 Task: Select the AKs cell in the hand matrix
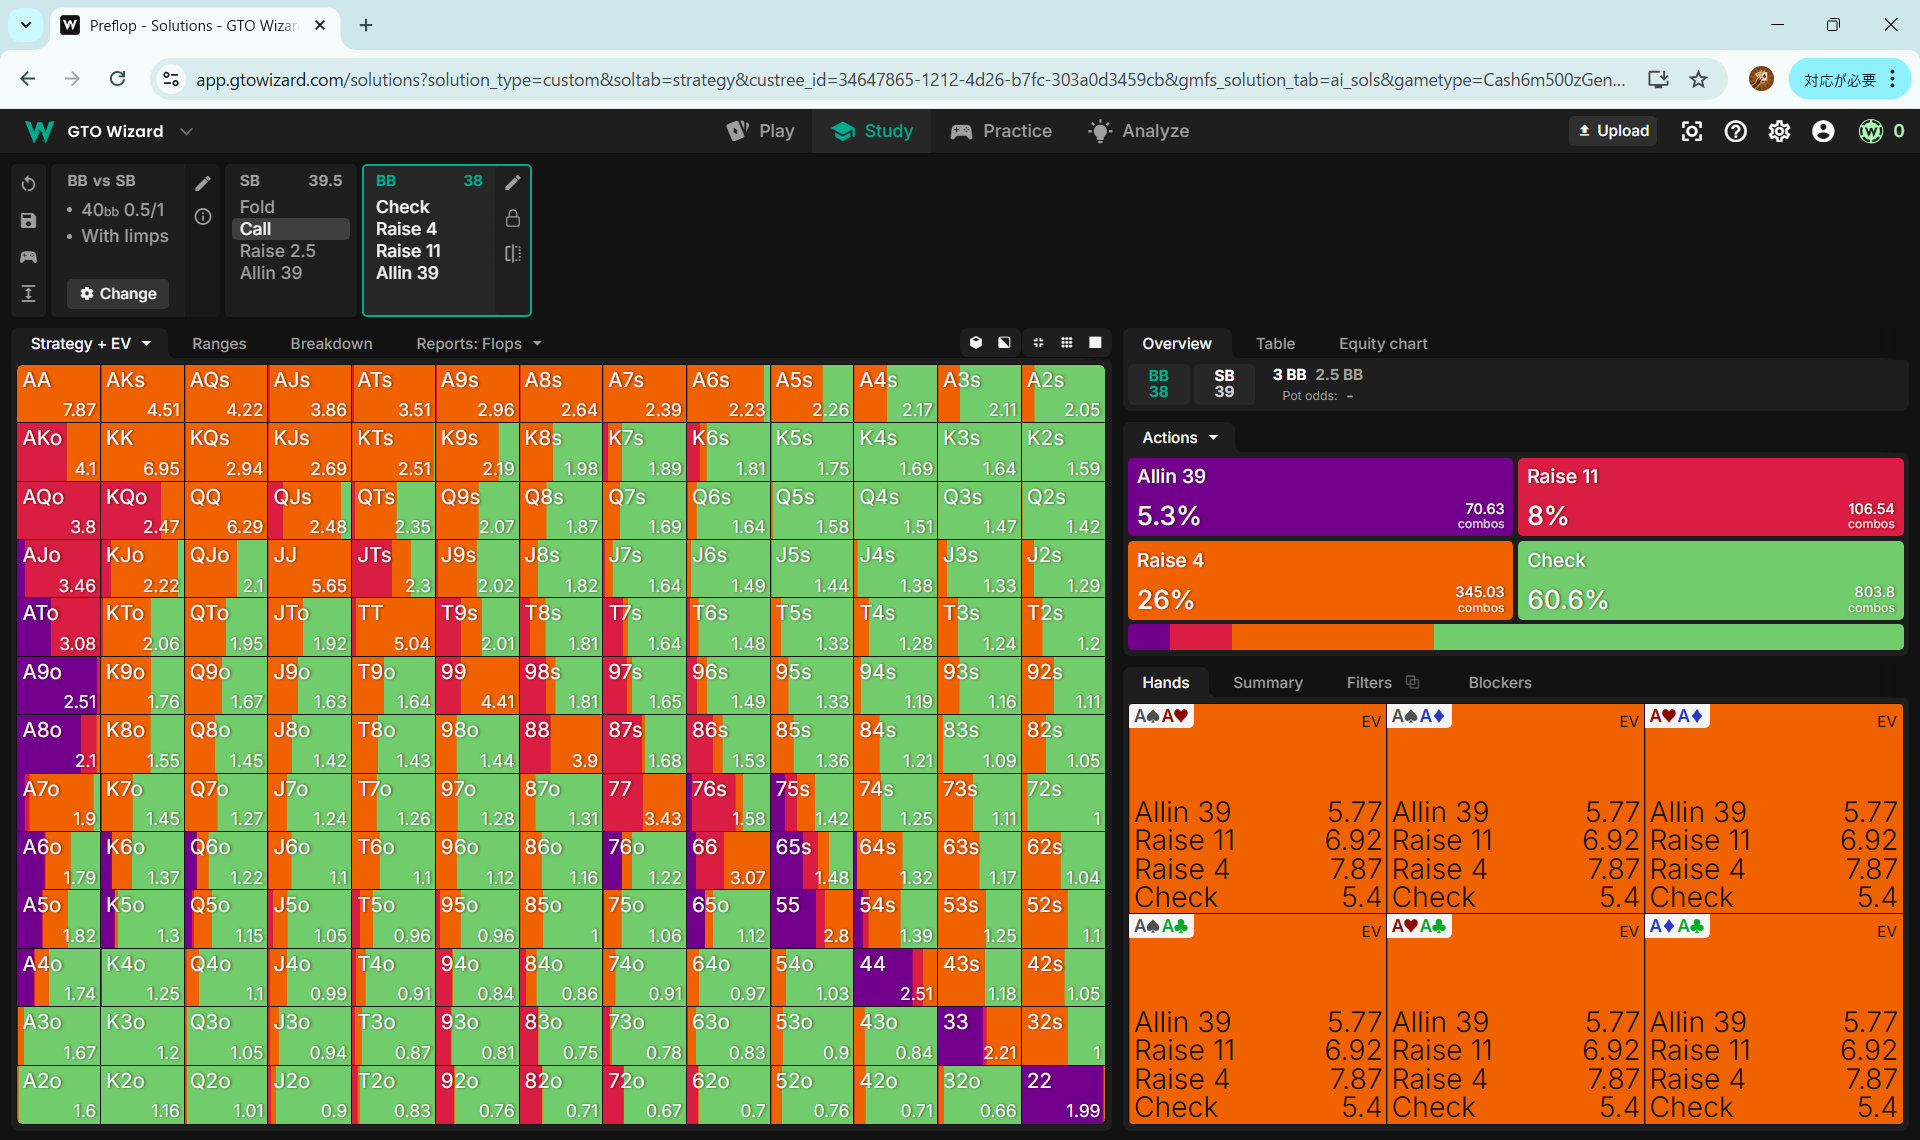pyautogui.click(x=142, y=393)
